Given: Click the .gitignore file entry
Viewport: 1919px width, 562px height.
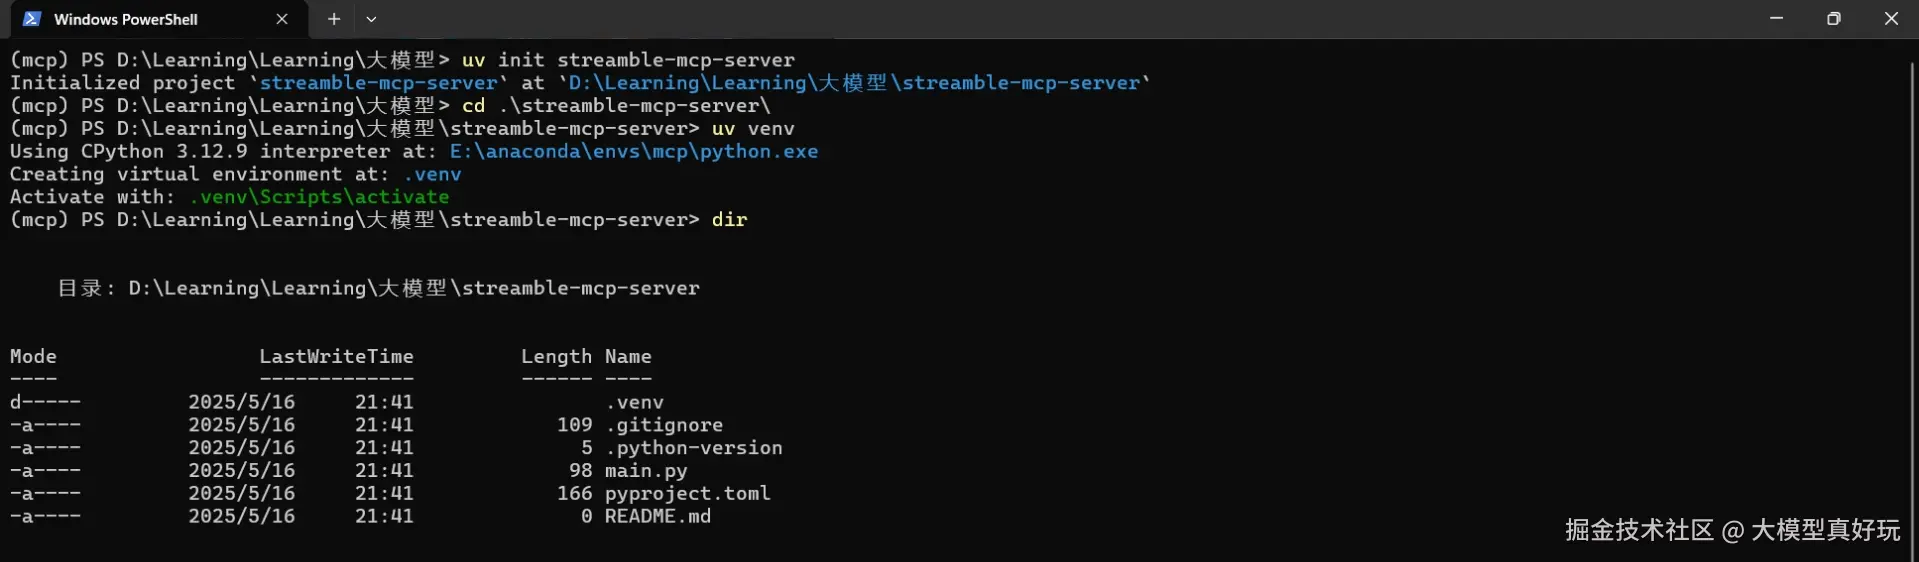Looking at the screenshot, I should click(x=664, y=425).
